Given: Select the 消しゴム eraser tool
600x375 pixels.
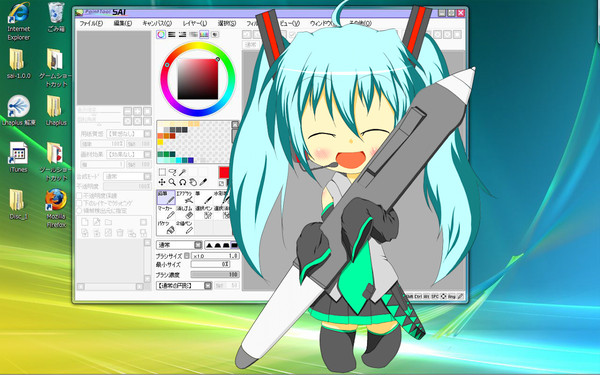Looking at the screenshot, I should point(185,212).
